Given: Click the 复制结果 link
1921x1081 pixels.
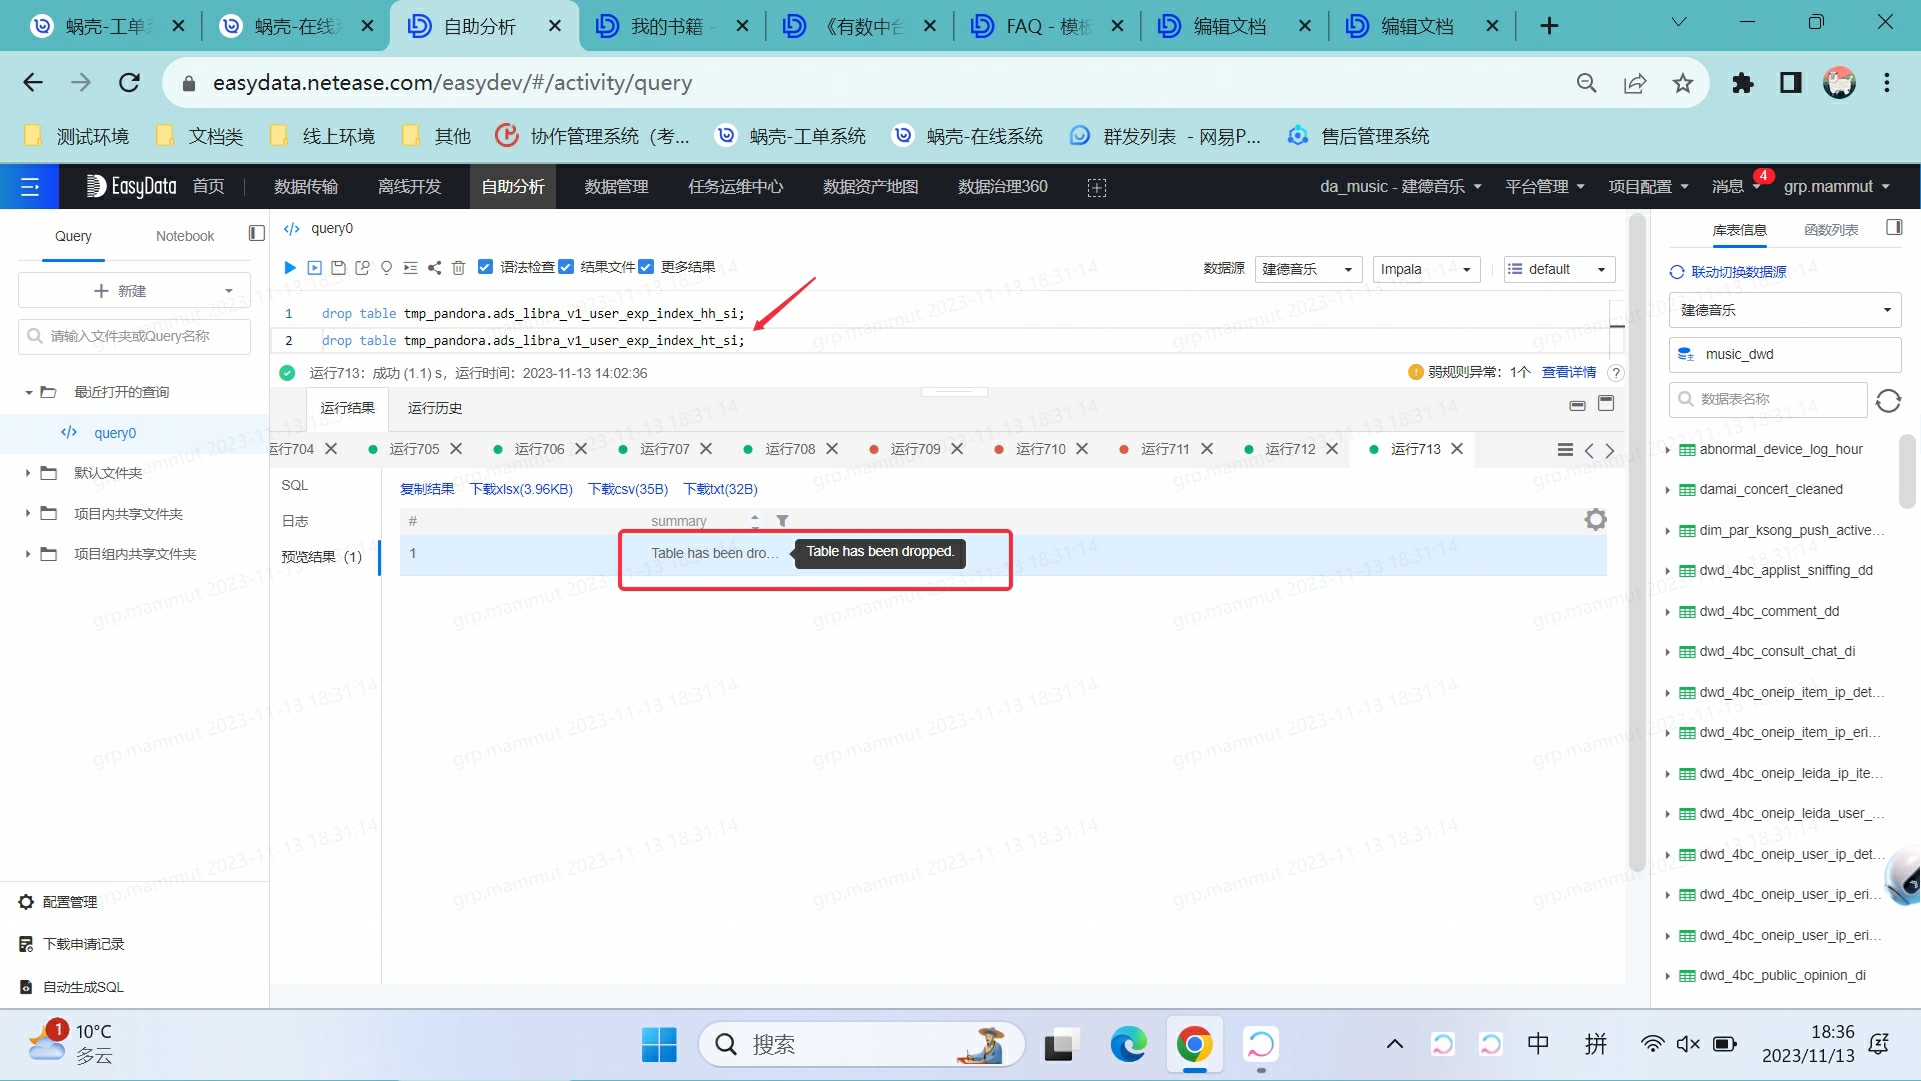Looking at the screenshot, I should pyautogui.click(x=426, y=489).
